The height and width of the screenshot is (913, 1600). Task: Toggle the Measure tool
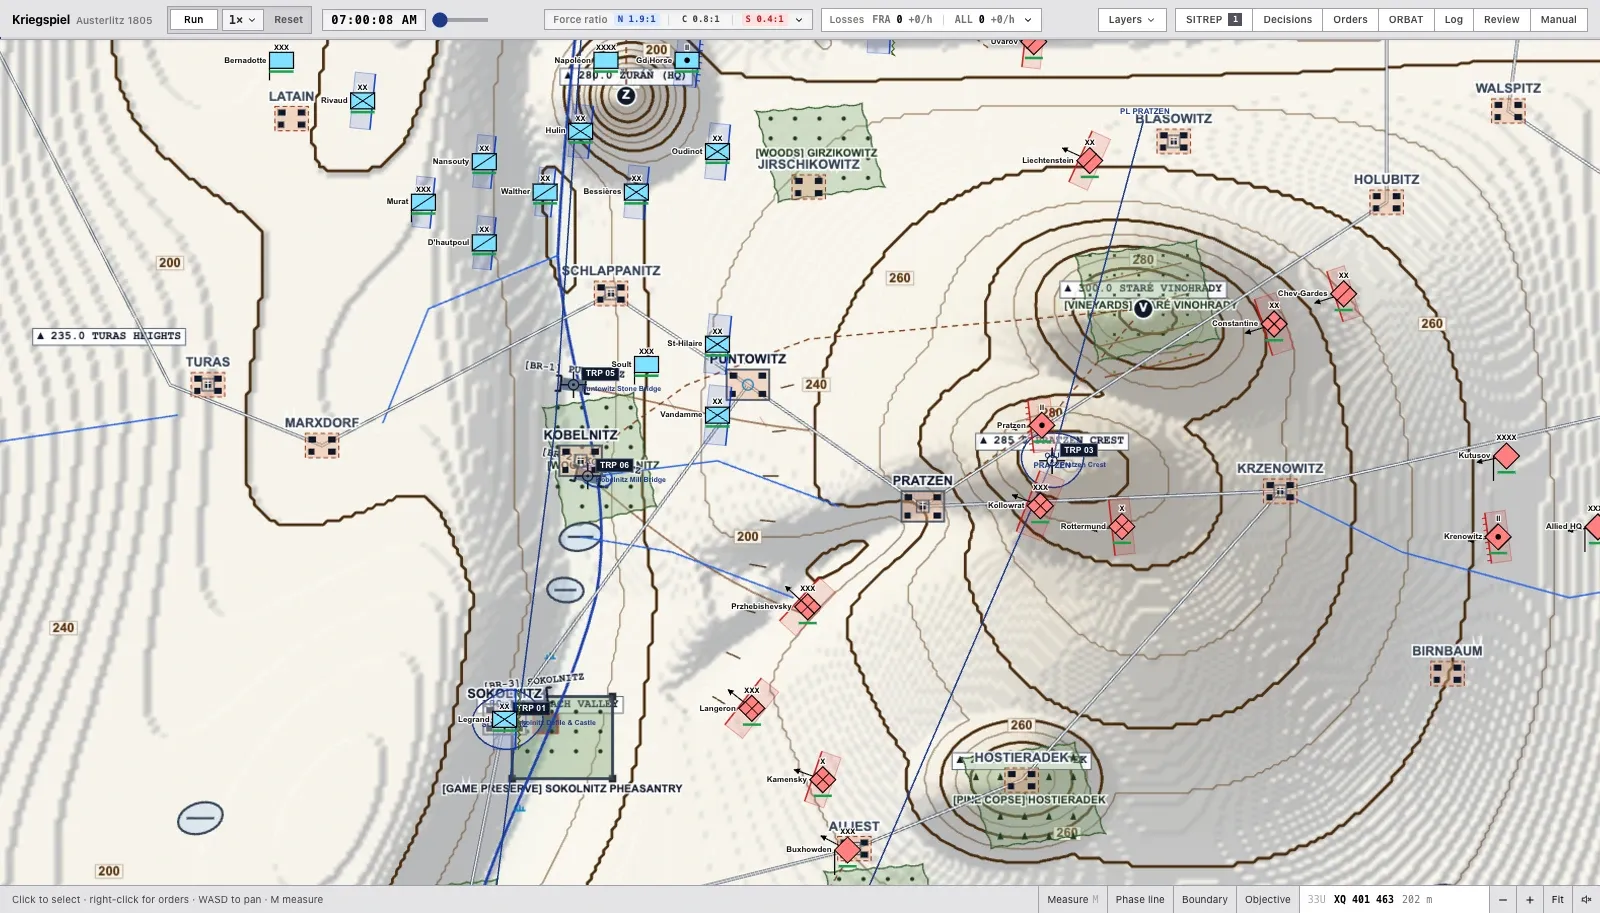(x=1073, y=899)
